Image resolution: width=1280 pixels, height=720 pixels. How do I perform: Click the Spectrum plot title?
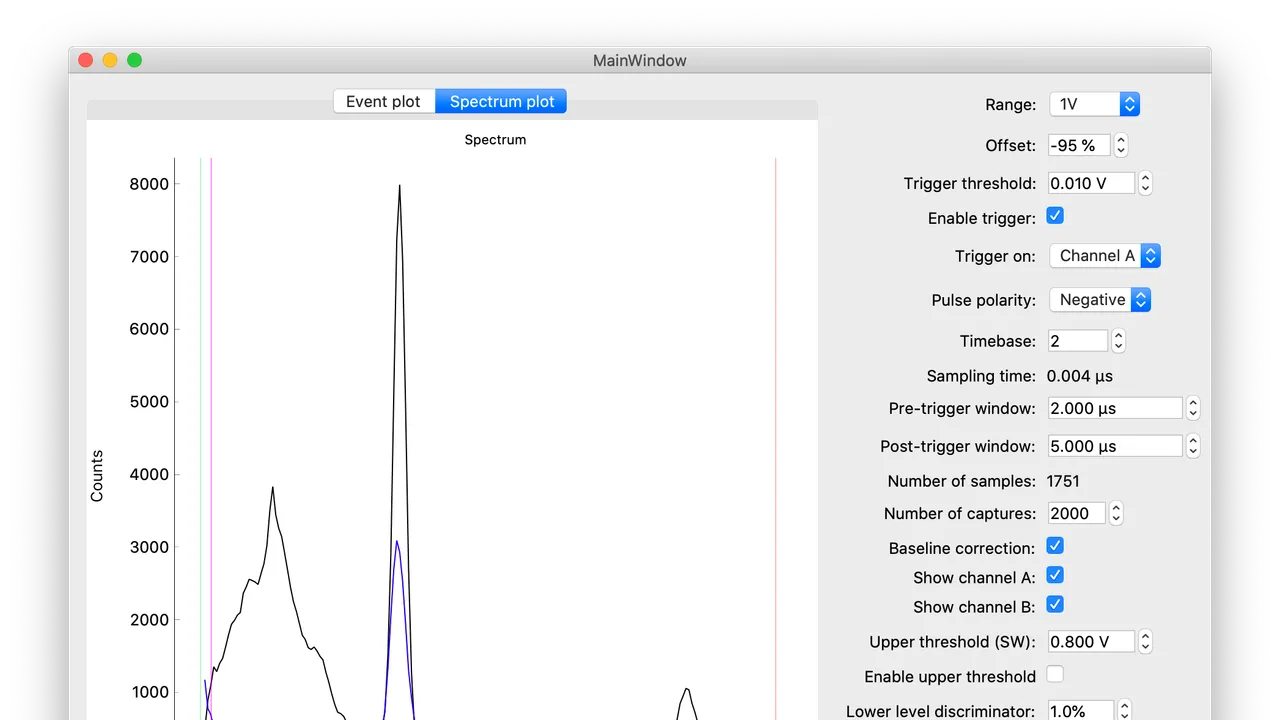point(495,140)
